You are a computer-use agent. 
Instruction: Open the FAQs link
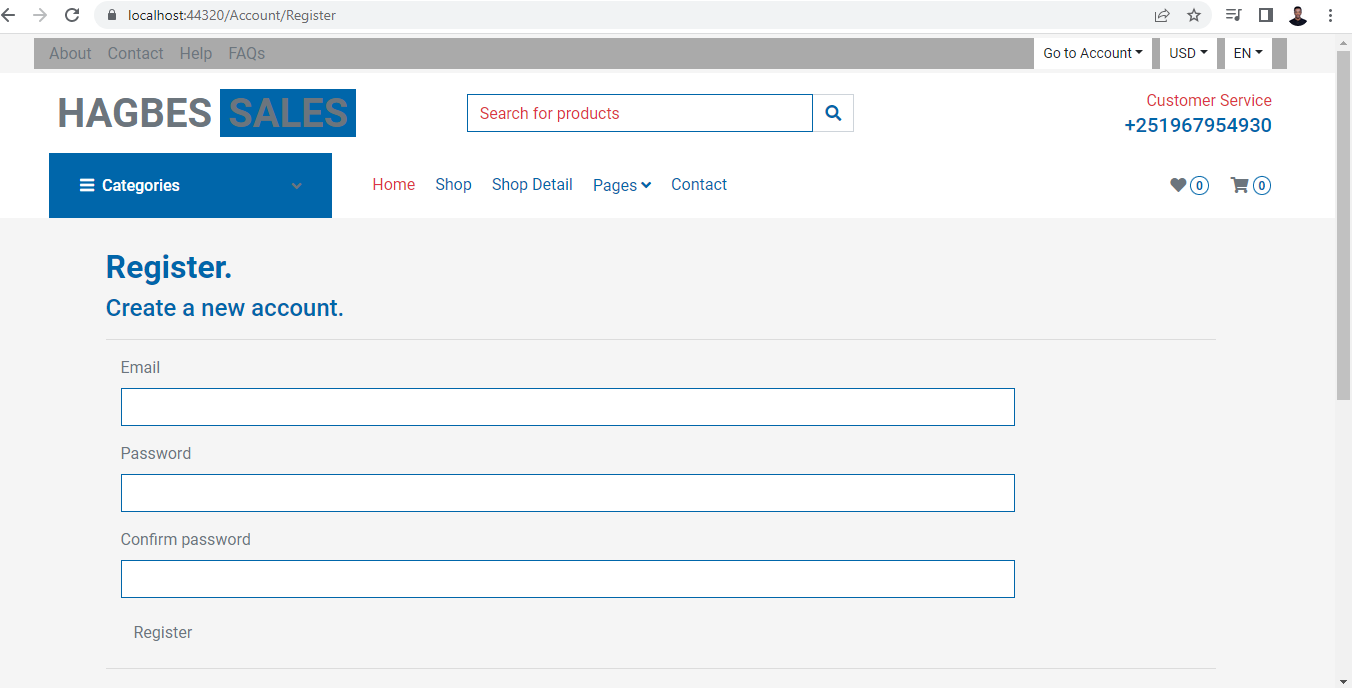[247, 54]
